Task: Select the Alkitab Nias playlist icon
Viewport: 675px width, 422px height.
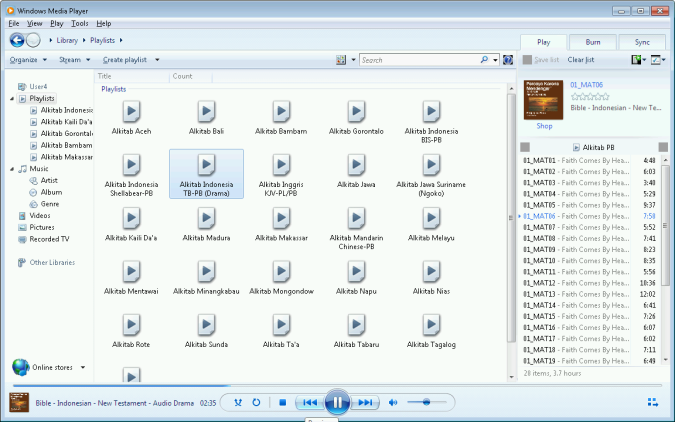Action: coord(431,272)
